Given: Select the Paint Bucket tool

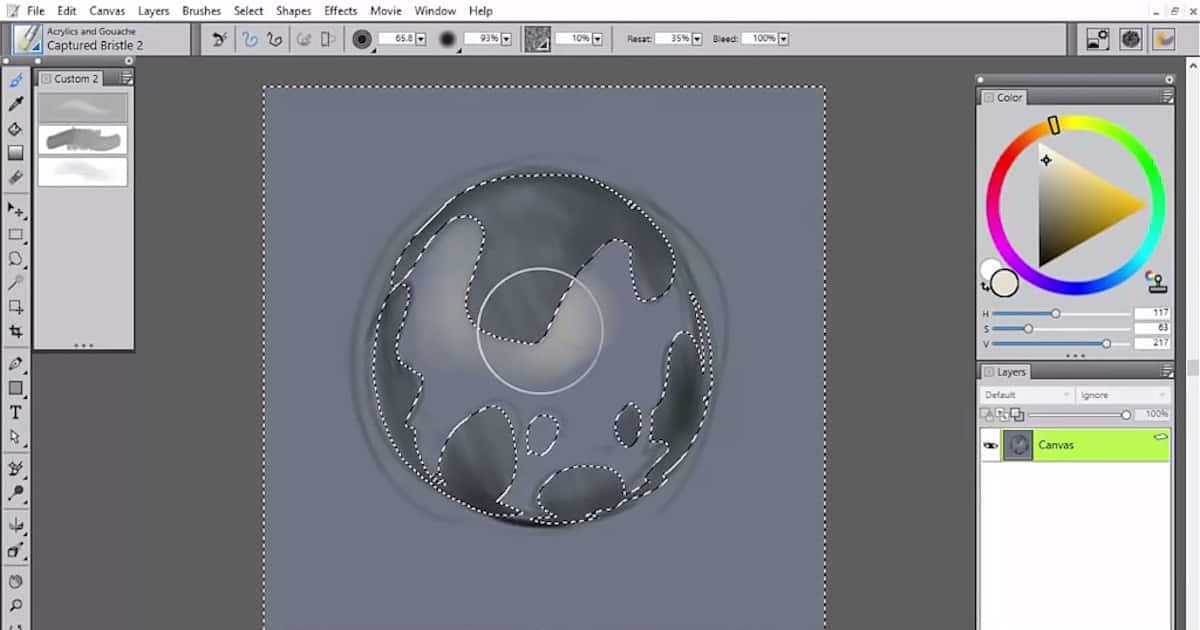Looking at the screenshot, I should pyautogui.click(x=16, y=128).
